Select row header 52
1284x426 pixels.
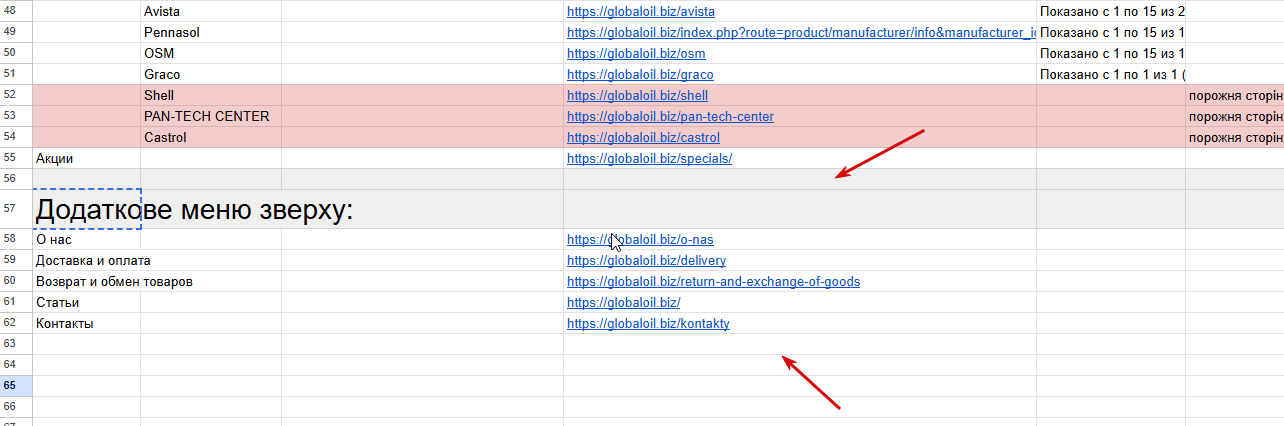tap(16, 95)
